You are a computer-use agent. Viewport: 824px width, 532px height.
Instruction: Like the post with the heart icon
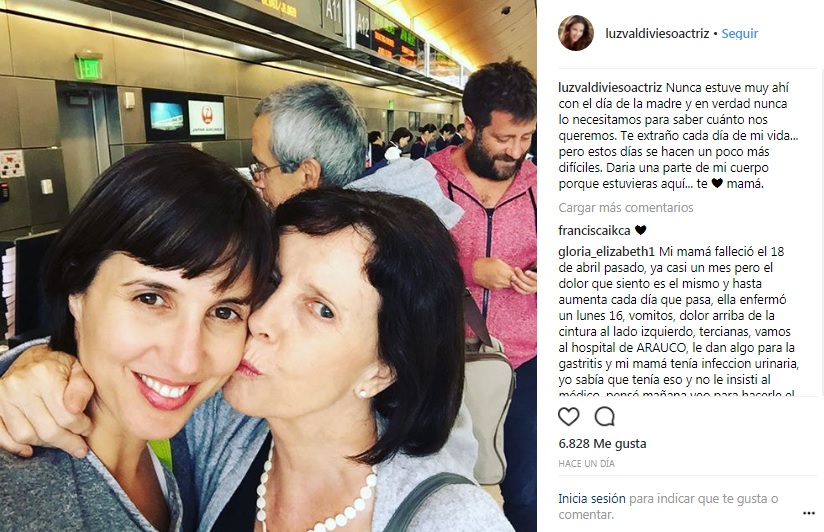(x=569, y=417)
